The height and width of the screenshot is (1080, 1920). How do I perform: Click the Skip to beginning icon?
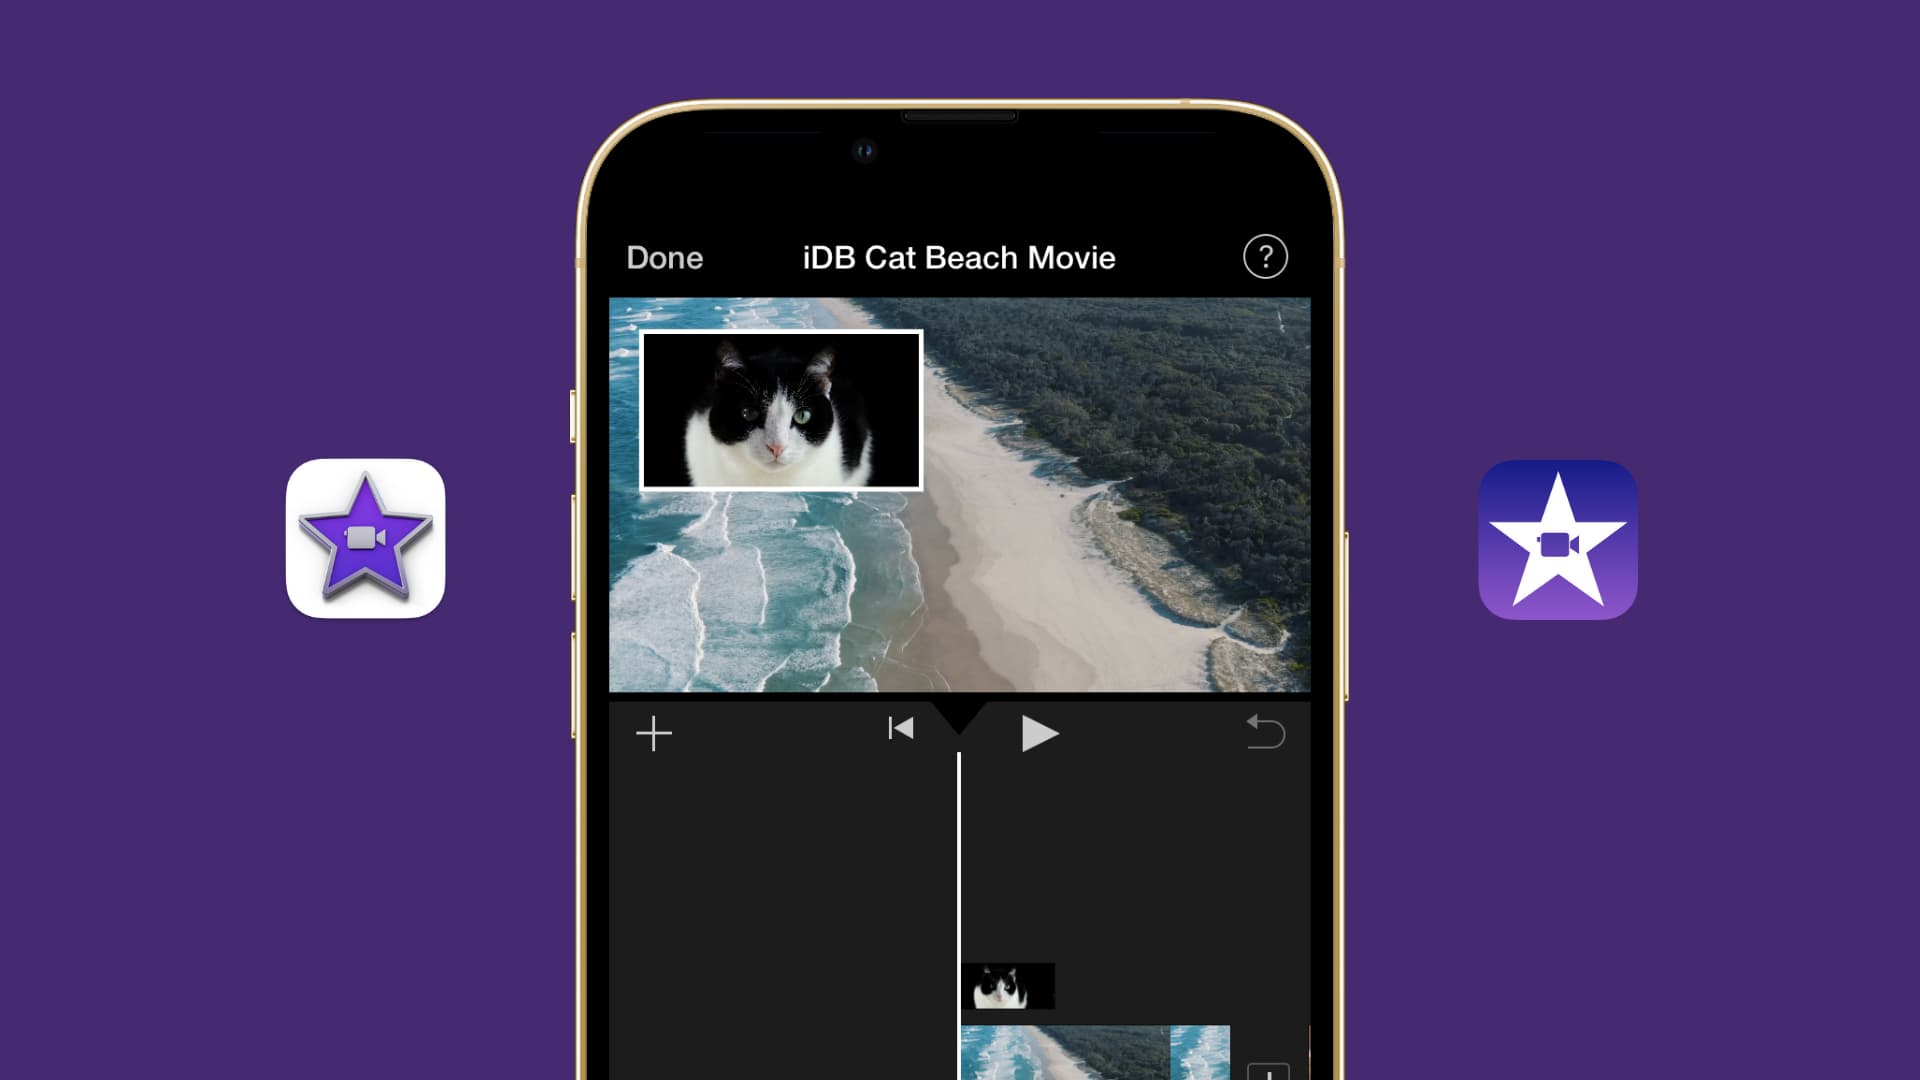[902, 731]
